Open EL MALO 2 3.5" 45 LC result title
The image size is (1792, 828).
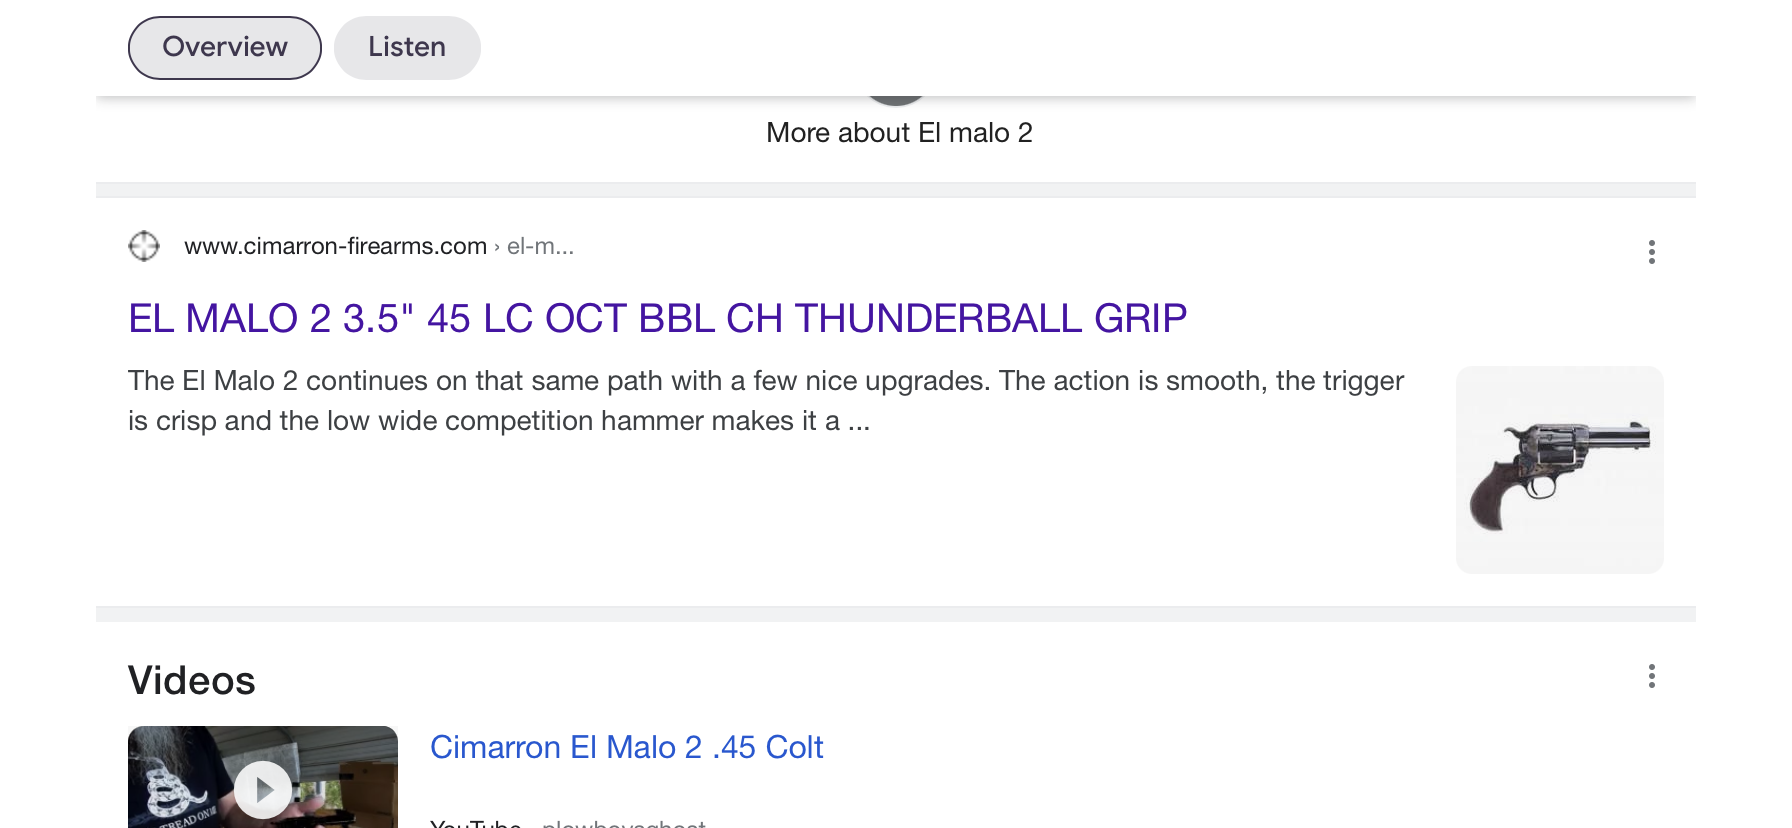tap(657, 318)
